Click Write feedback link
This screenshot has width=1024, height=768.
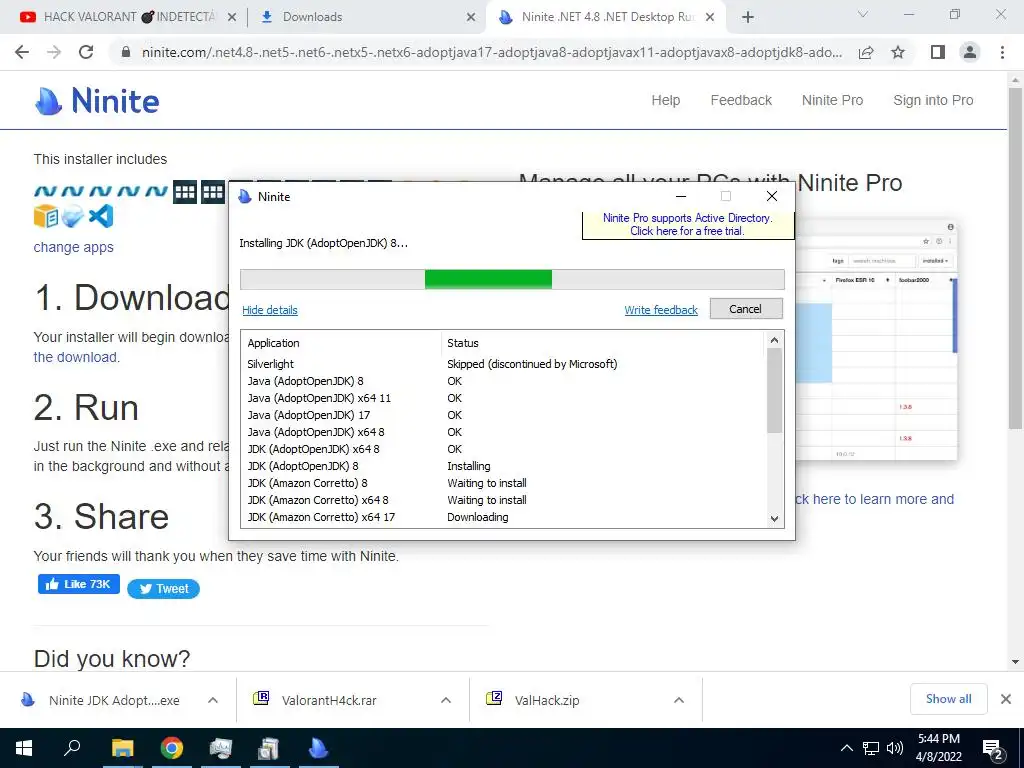point(661,310)
